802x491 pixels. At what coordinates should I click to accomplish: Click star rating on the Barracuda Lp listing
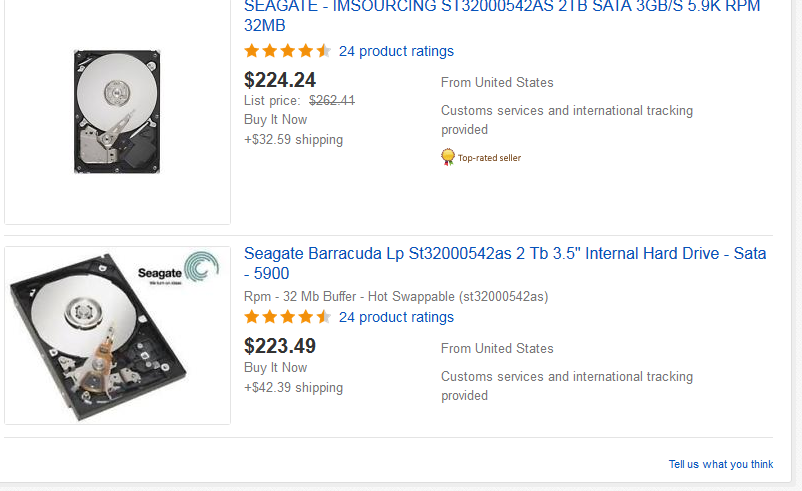[287, 317]
